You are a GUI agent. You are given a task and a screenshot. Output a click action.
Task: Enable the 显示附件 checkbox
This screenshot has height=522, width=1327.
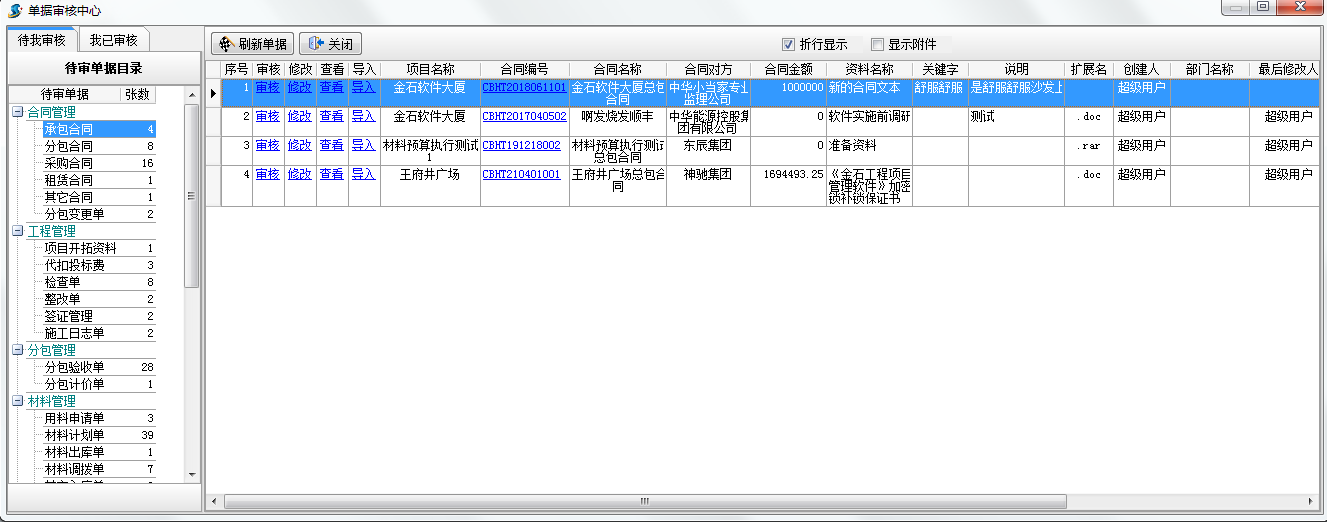pyautogui.click(x=877, y=44)
